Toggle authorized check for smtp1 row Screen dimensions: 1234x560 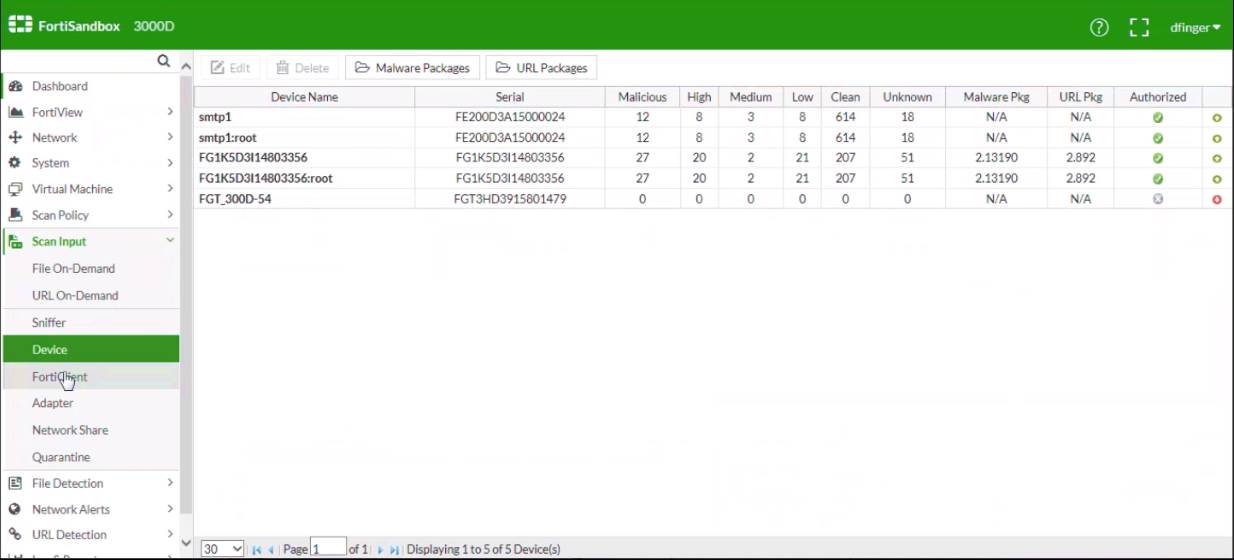(x=1158, y=117)
